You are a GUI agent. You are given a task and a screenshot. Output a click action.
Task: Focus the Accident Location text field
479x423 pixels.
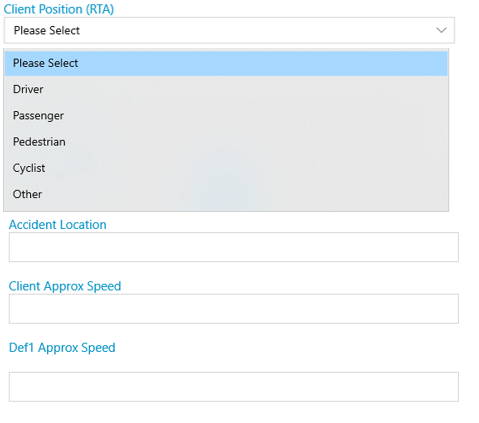[x=234, y=247]
